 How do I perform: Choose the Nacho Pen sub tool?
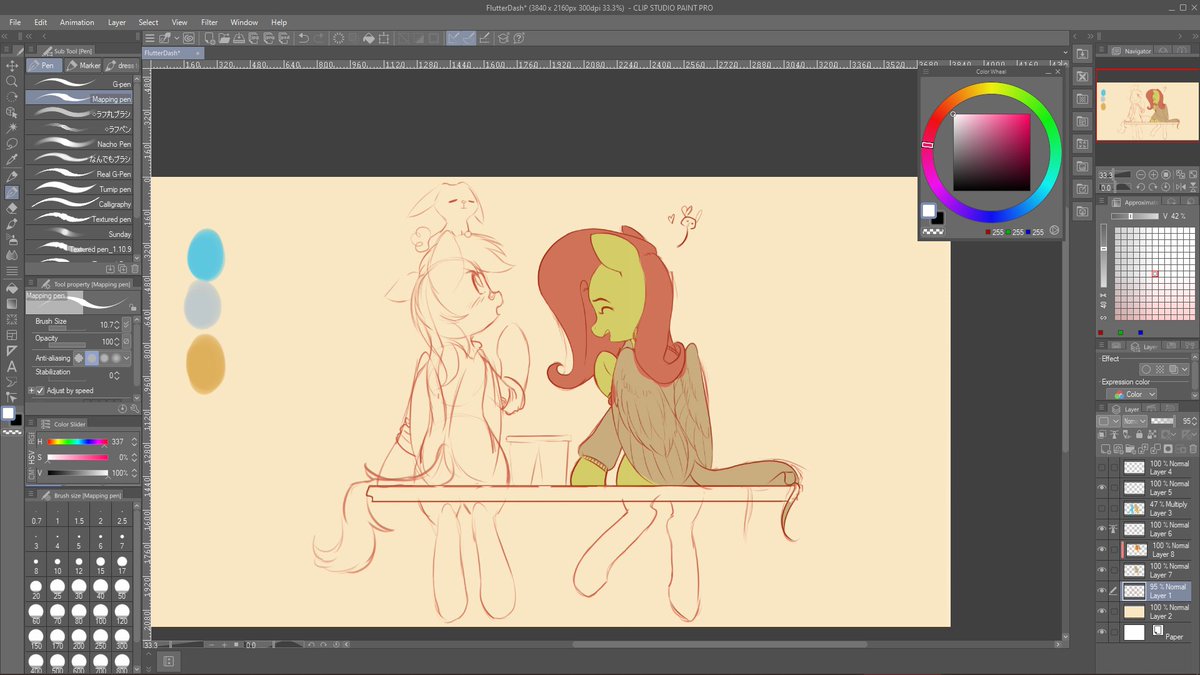(79, 144)
